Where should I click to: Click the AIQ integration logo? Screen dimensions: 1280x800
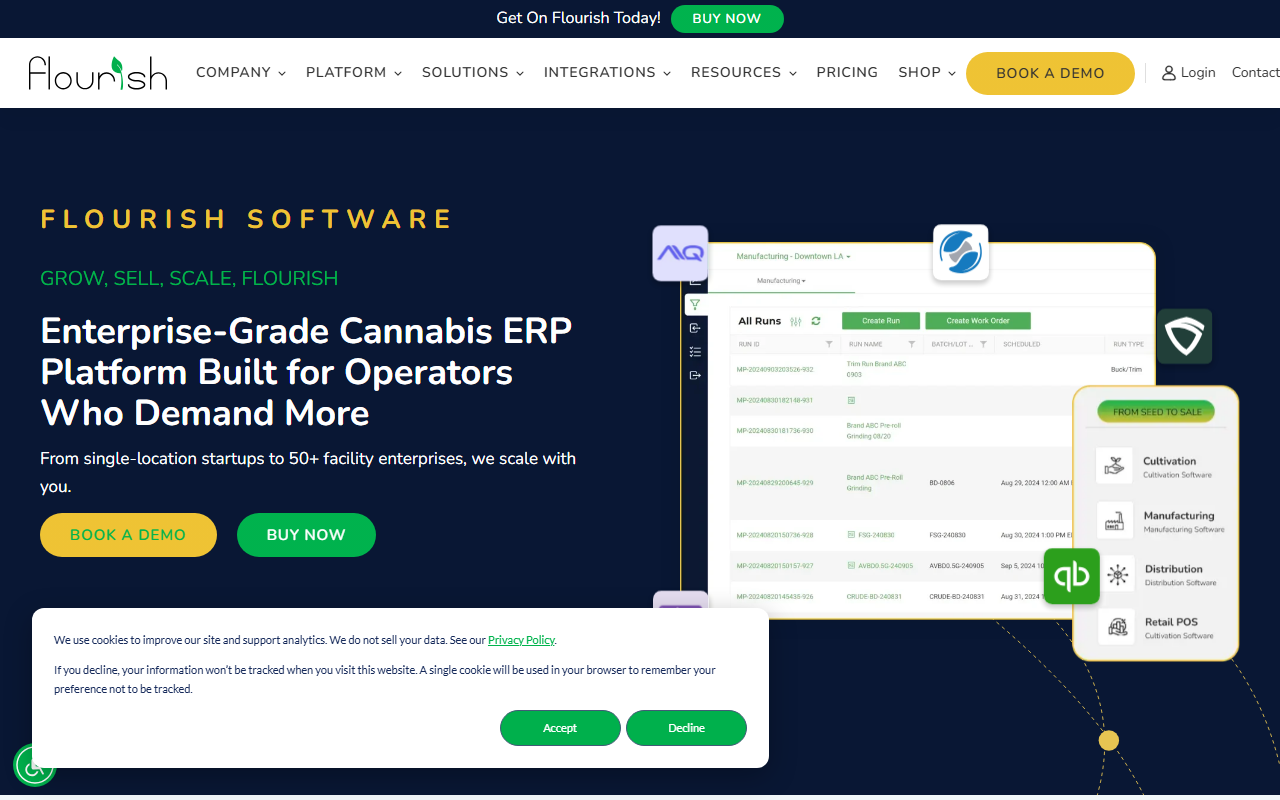click(x=680, y=253)
